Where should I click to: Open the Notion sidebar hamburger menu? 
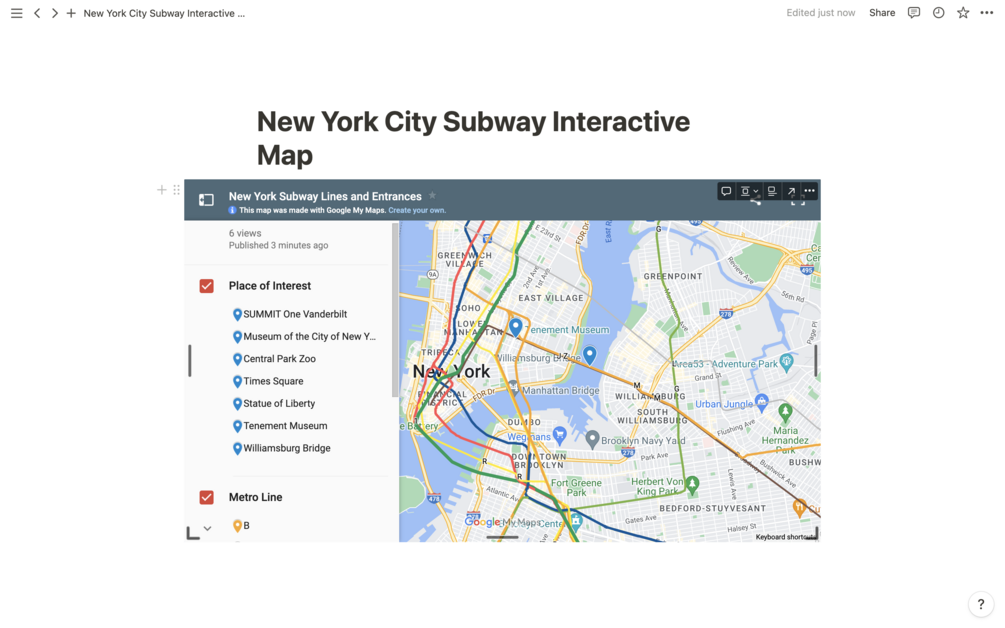click(17, 13)
